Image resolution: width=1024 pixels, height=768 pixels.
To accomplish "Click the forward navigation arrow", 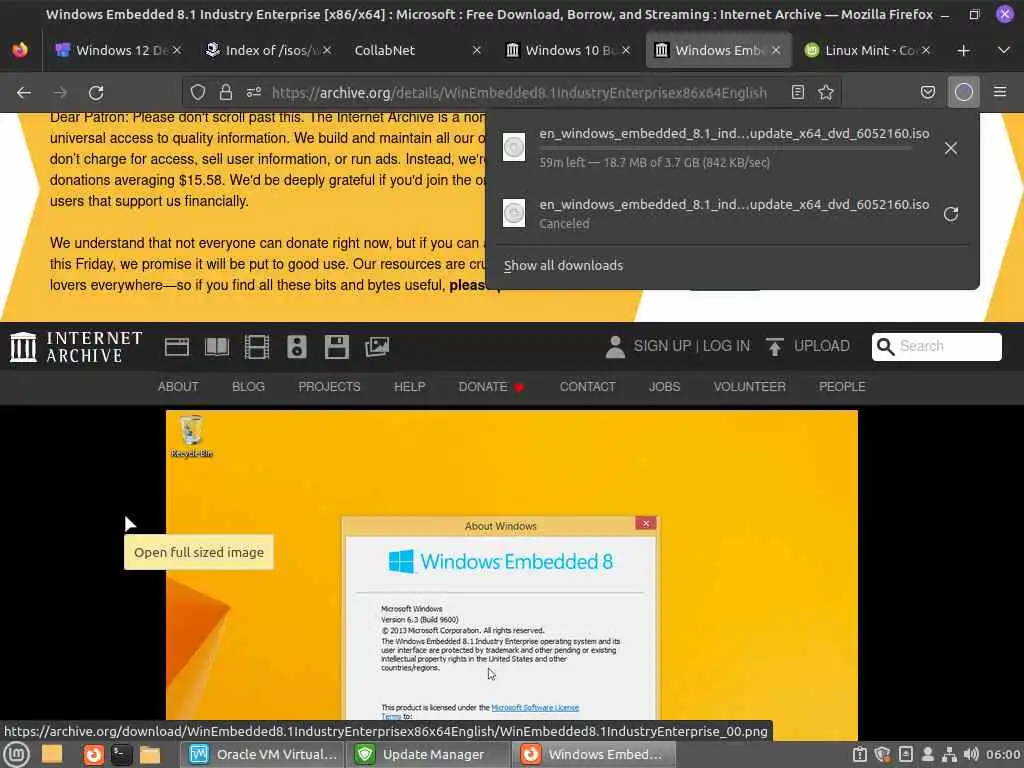I will pos(60,93).
